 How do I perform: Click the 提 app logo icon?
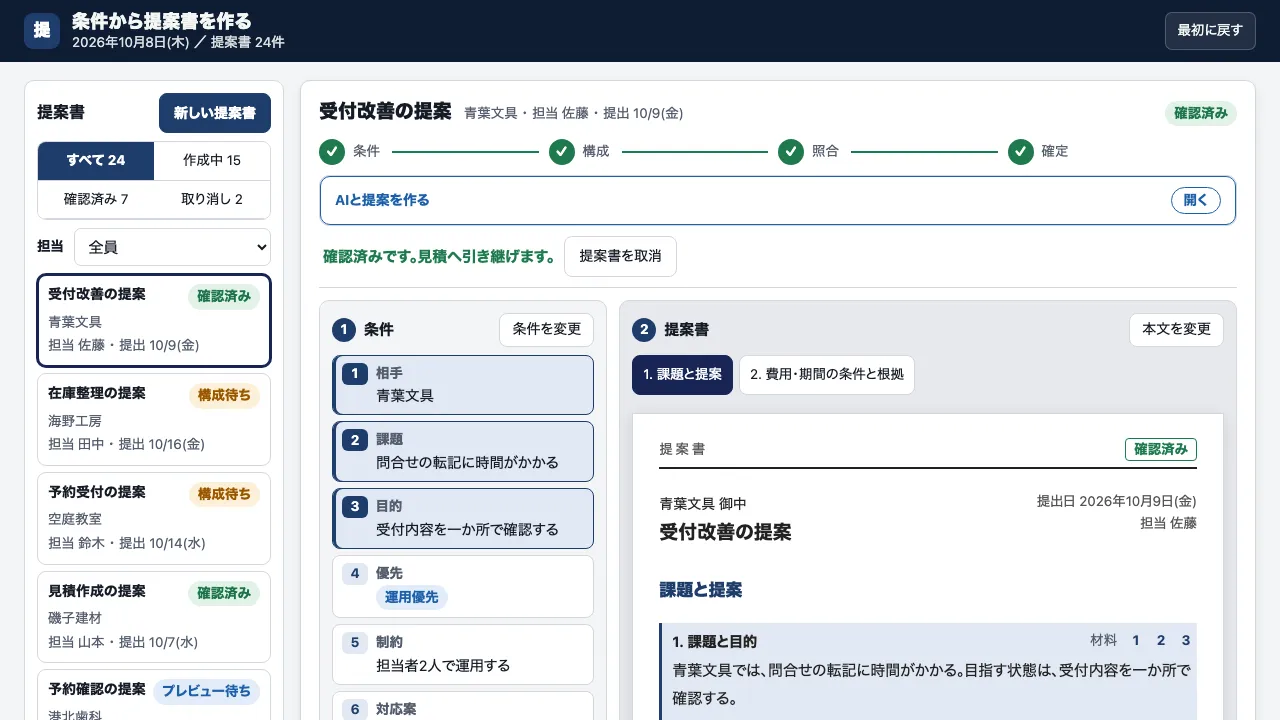tap(42, 30)
